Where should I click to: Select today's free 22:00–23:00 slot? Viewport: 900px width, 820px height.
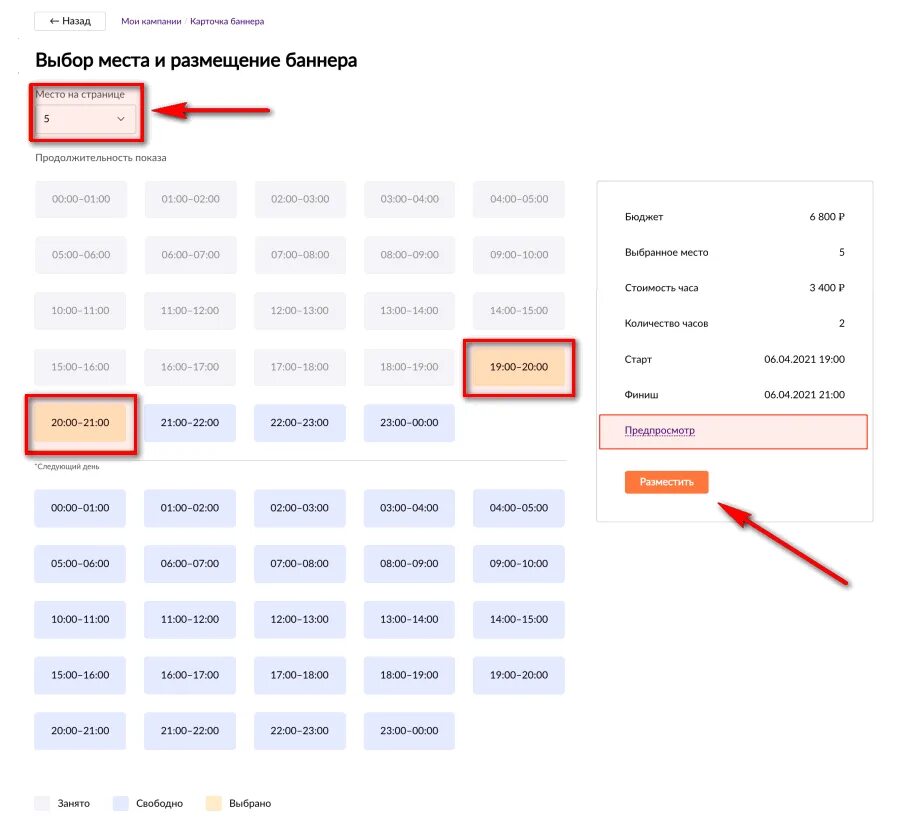tap(300, 422)
